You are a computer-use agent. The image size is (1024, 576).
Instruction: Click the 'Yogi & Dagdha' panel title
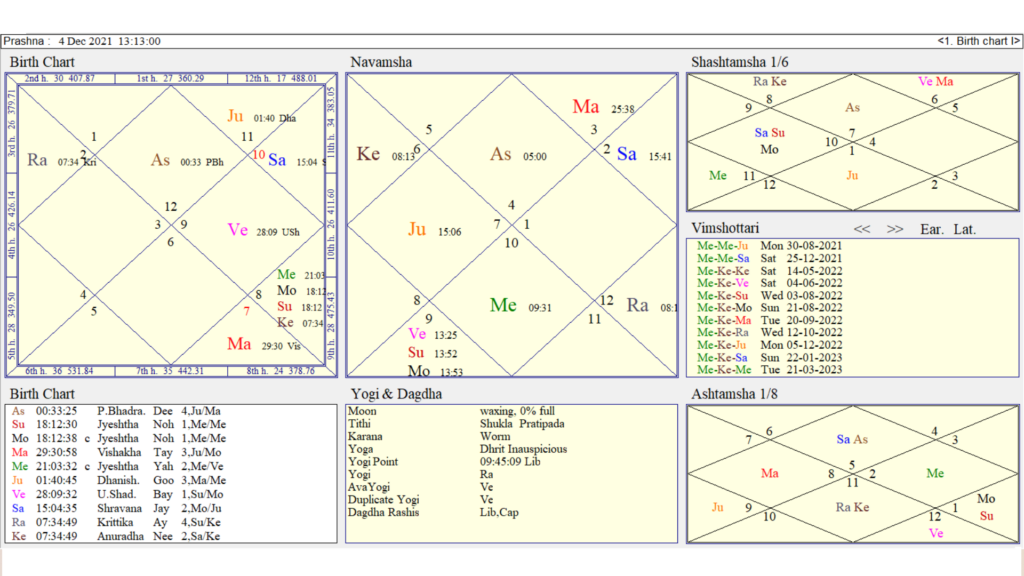396,394
